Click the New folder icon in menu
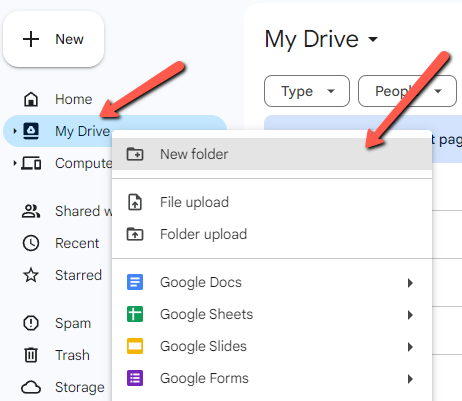 click(135, 154)
